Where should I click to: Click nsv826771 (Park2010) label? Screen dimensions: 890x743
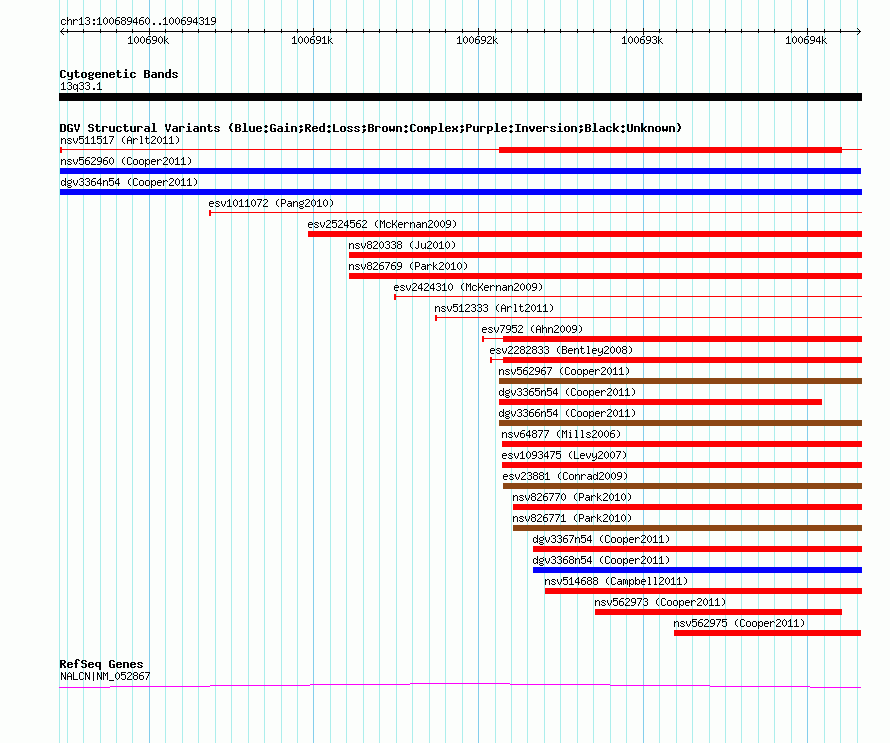coord(572,518)
